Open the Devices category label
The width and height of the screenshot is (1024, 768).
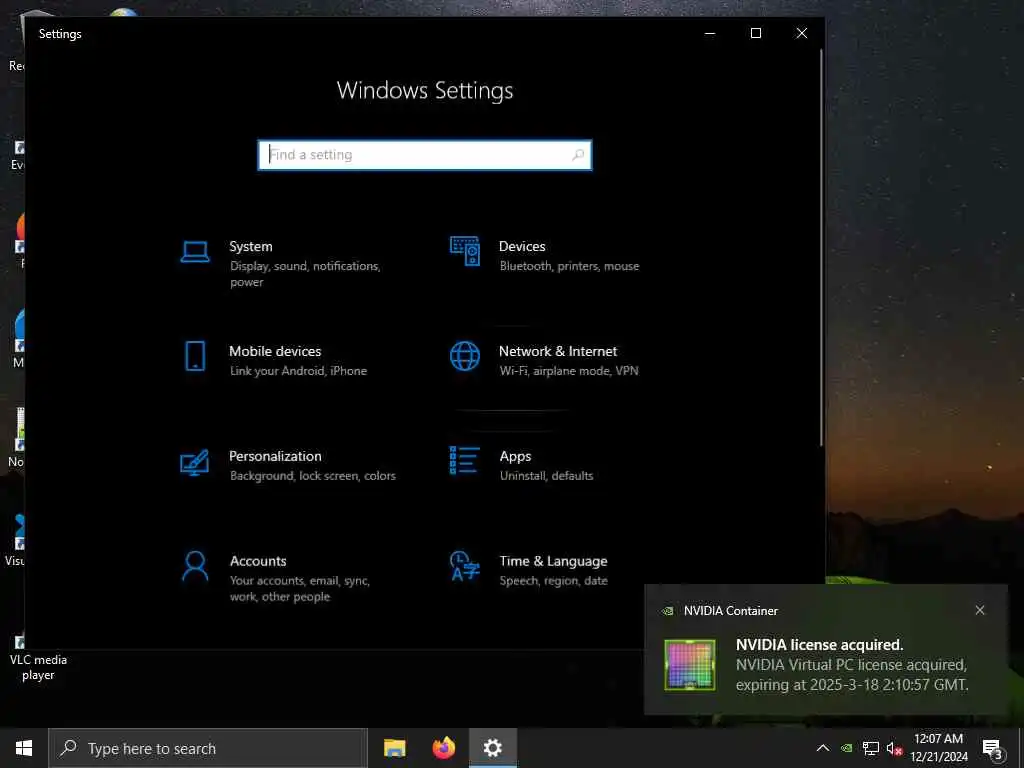[x=522, y=246]
